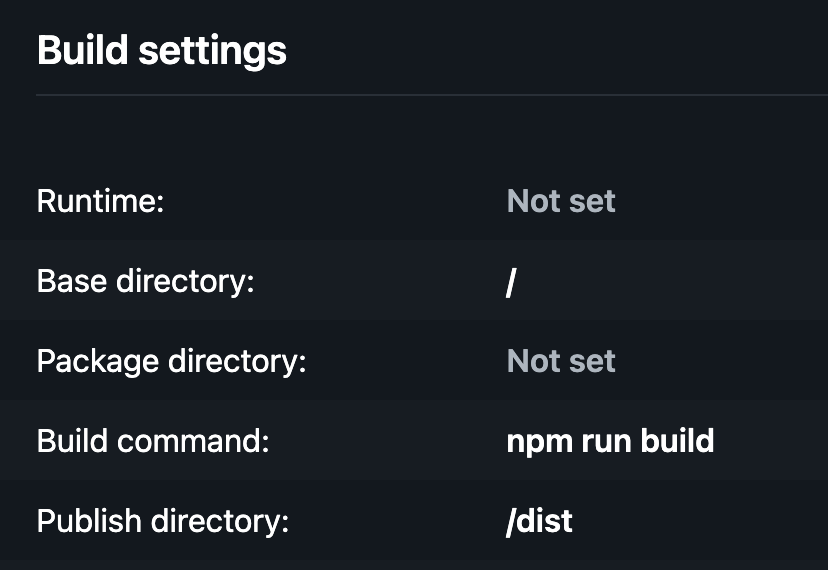This screenshot has width=828, height=570.
Task: Click the word Build in the heading
Action: 82,51
